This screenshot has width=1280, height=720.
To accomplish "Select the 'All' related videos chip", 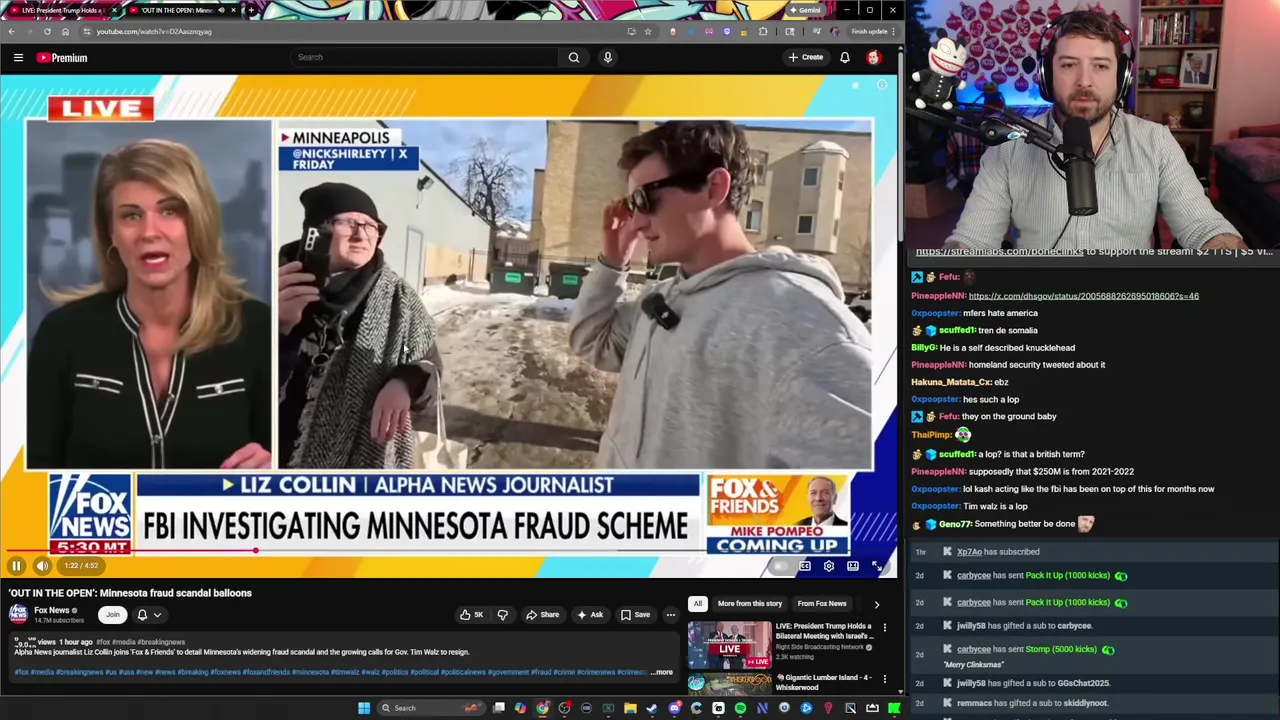I will 698,604.
